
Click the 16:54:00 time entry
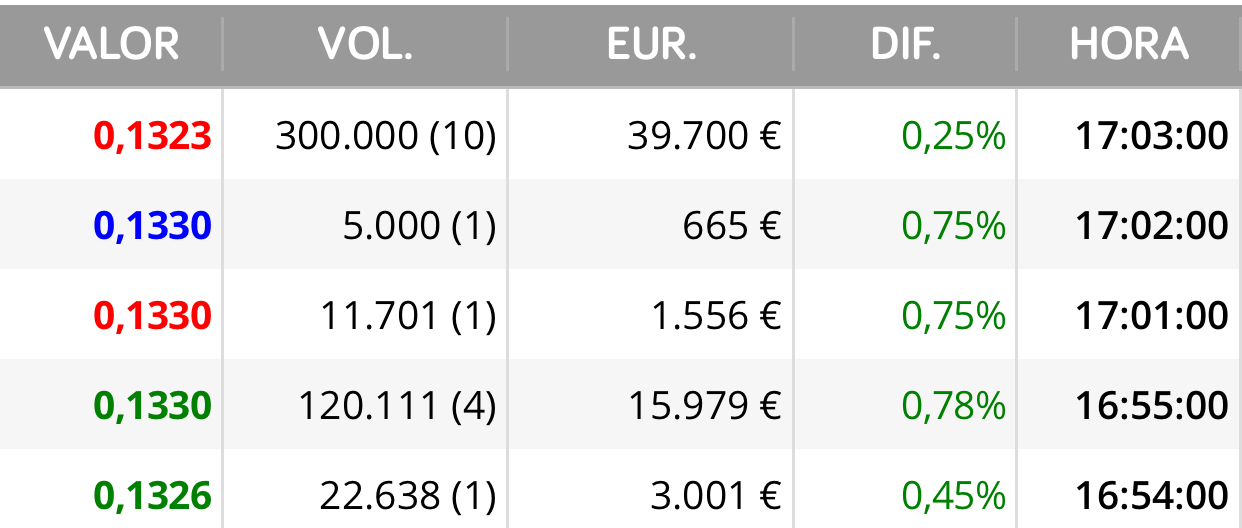pyautogui.click(x=1152, y=496)
